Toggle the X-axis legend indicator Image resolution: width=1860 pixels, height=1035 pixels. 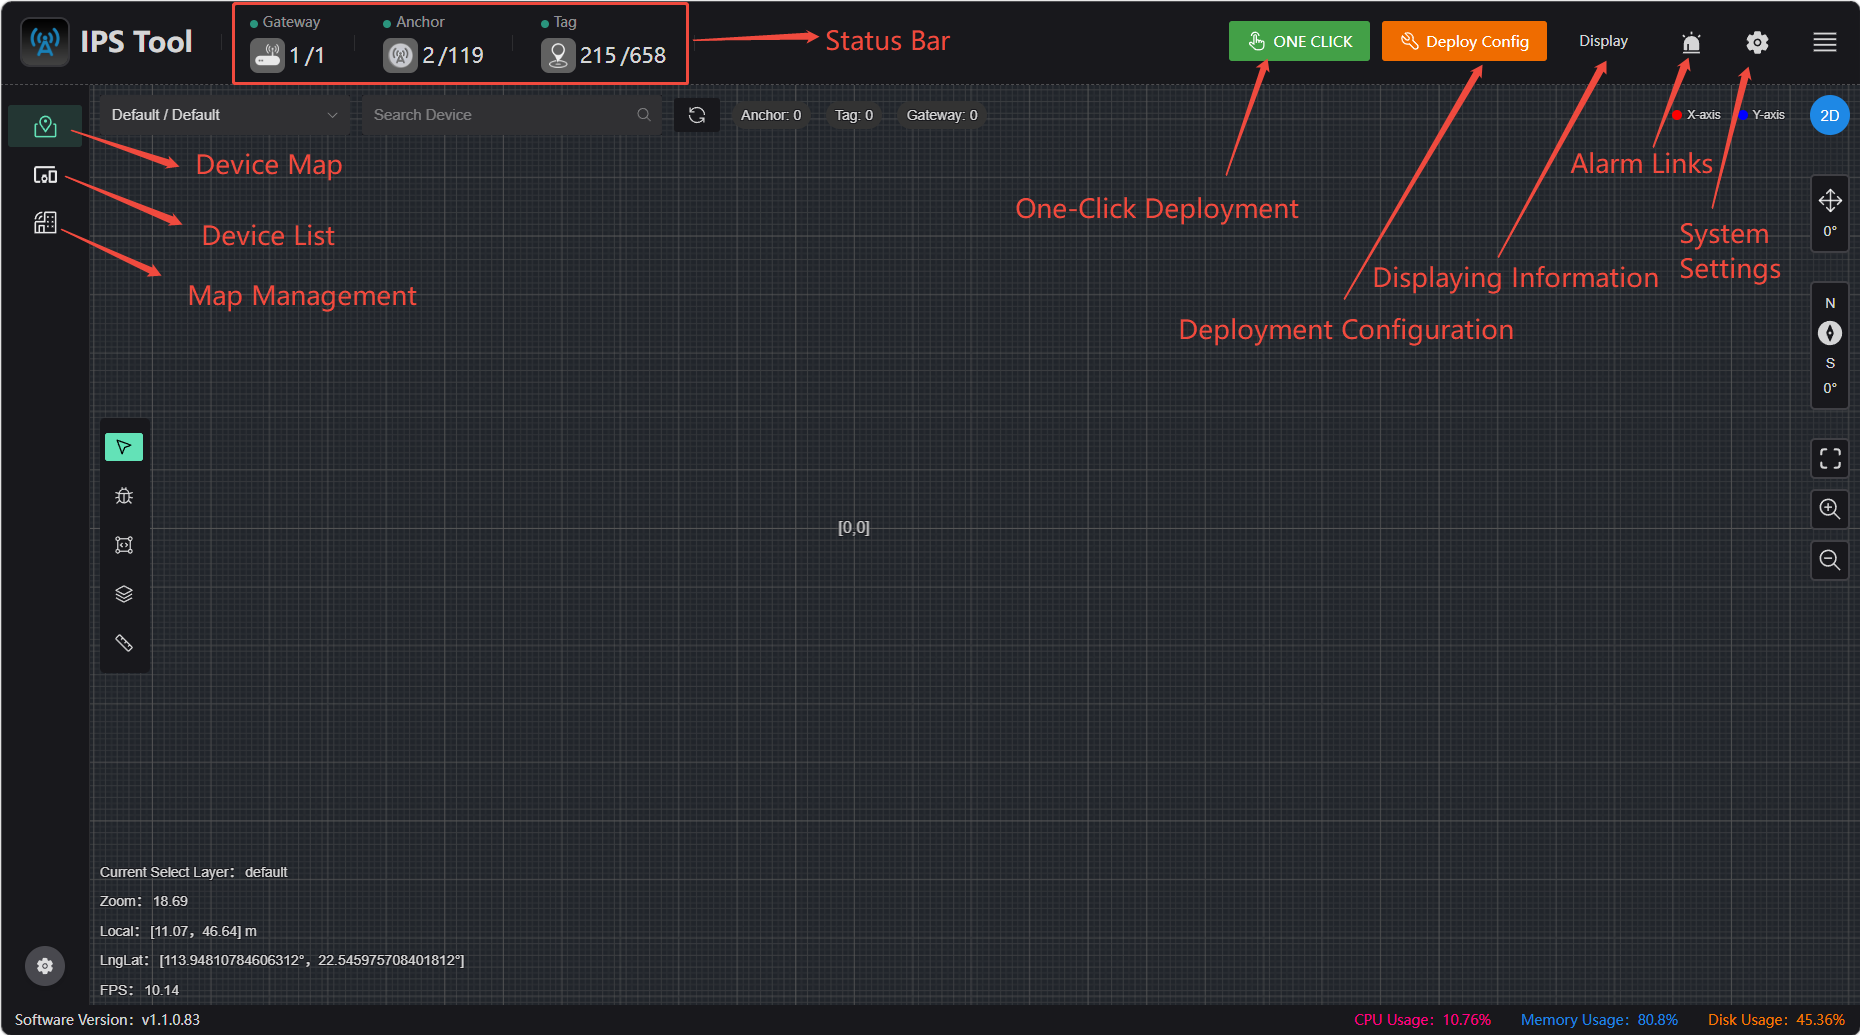1697,115
